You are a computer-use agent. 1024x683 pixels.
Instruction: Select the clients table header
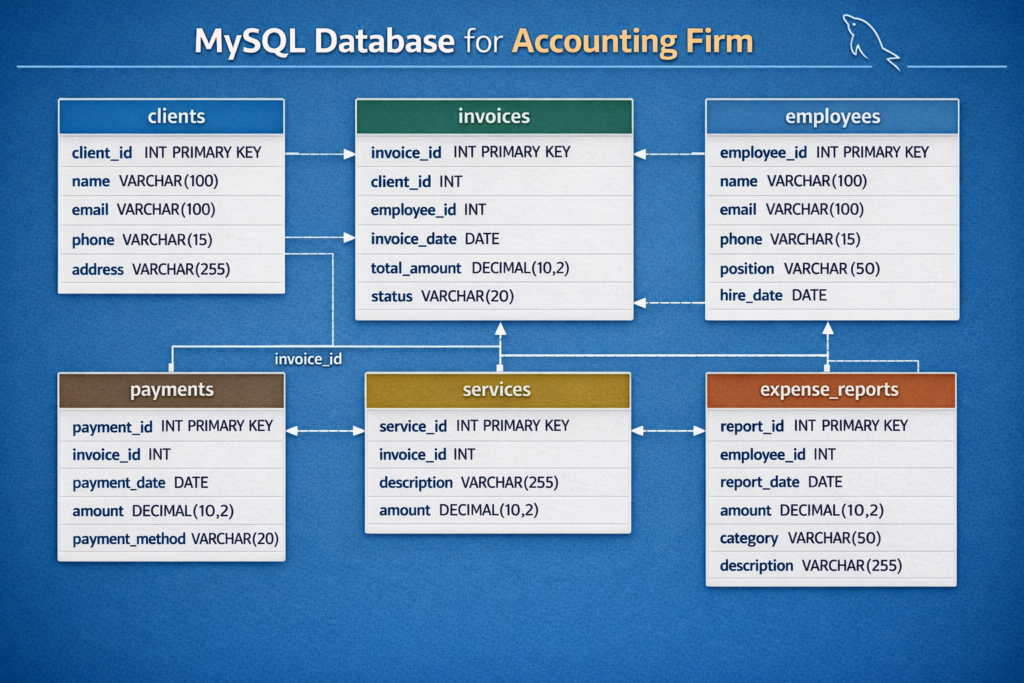[171, 116]
